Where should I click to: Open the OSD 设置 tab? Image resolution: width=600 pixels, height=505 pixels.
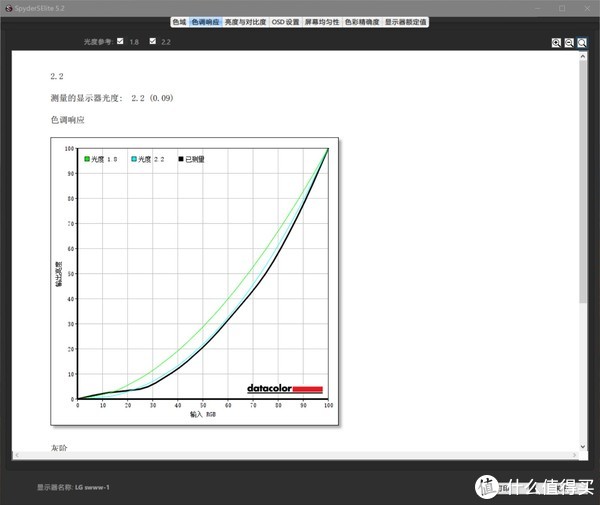[285, 22]
